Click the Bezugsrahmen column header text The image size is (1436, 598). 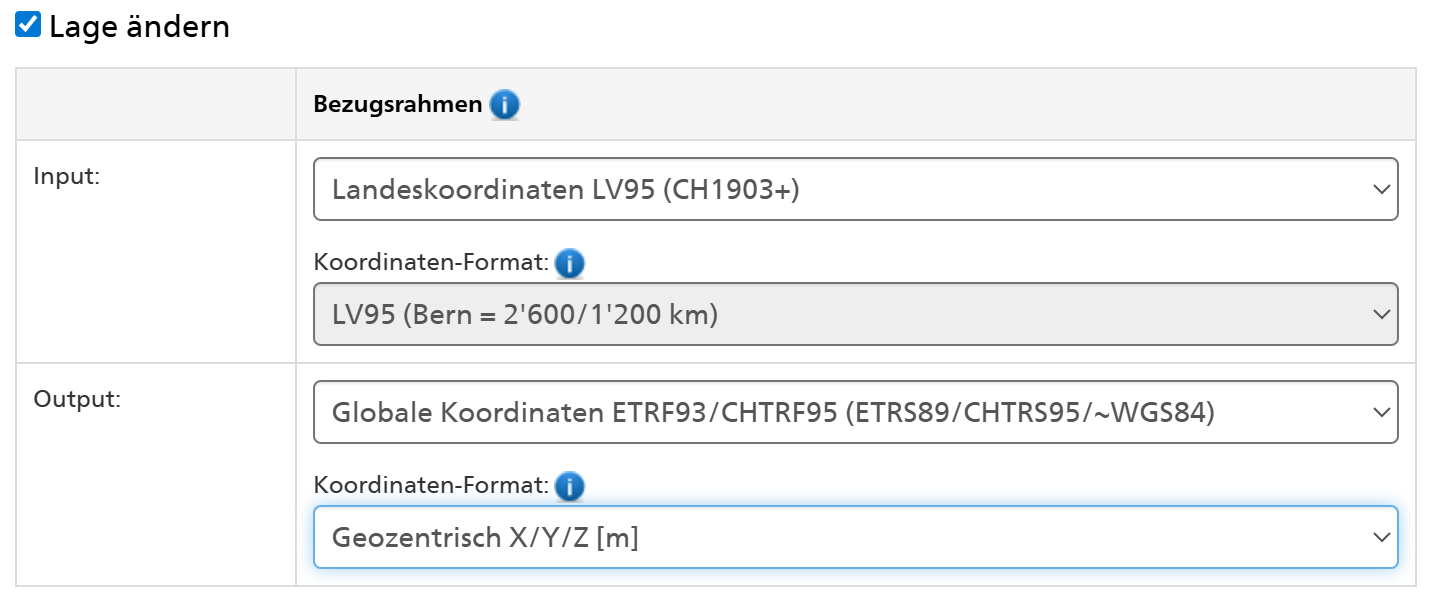tap(397, 104)
